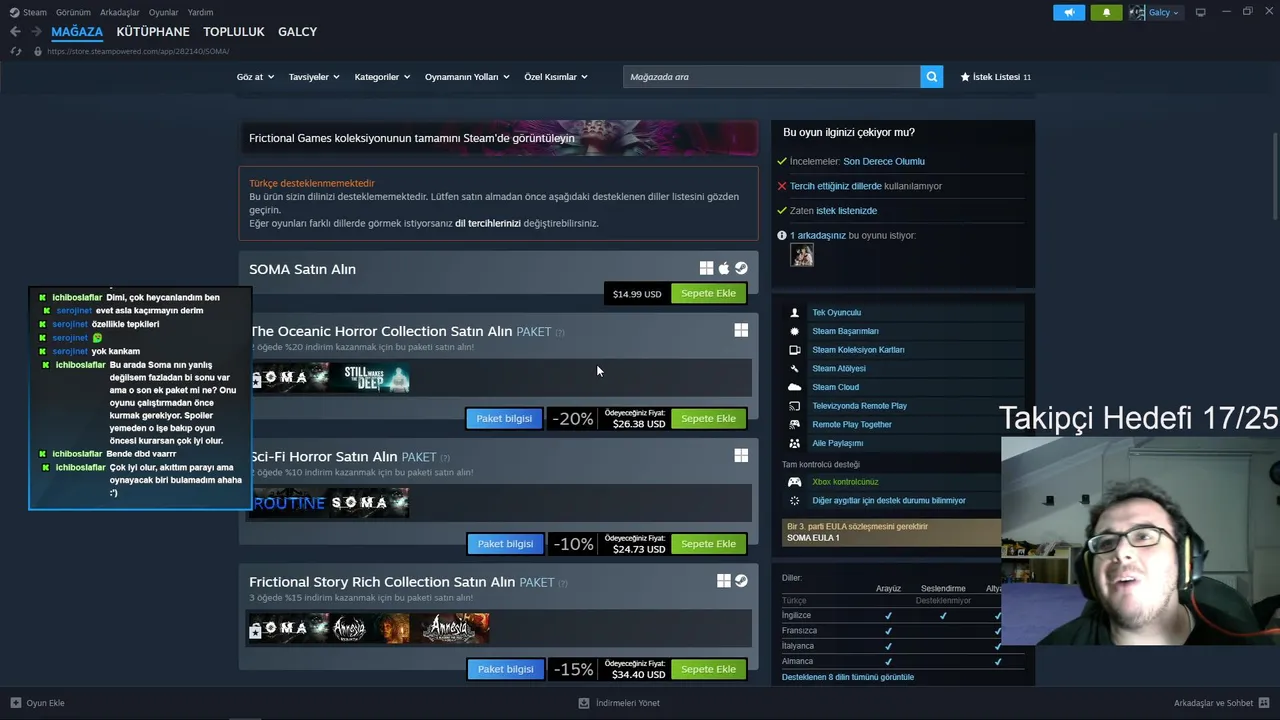Go forward with the right arrow
The height and width of the screenshot is (720, 1280).
point(36,32)
